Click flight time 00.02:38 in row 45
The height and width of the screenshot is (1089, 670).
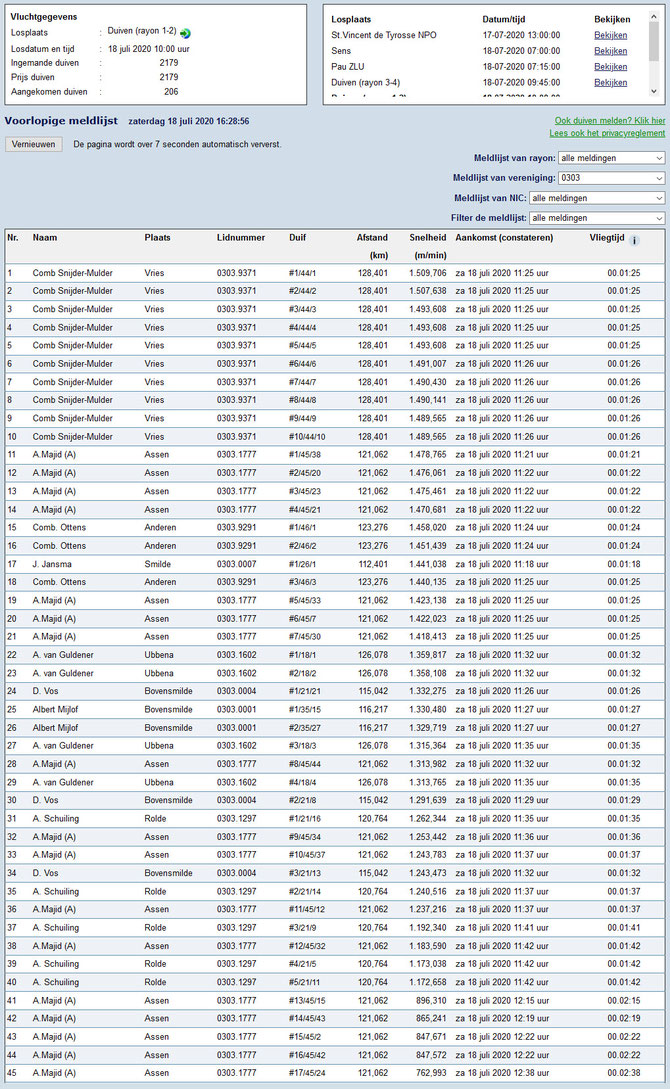point(624,1073)
